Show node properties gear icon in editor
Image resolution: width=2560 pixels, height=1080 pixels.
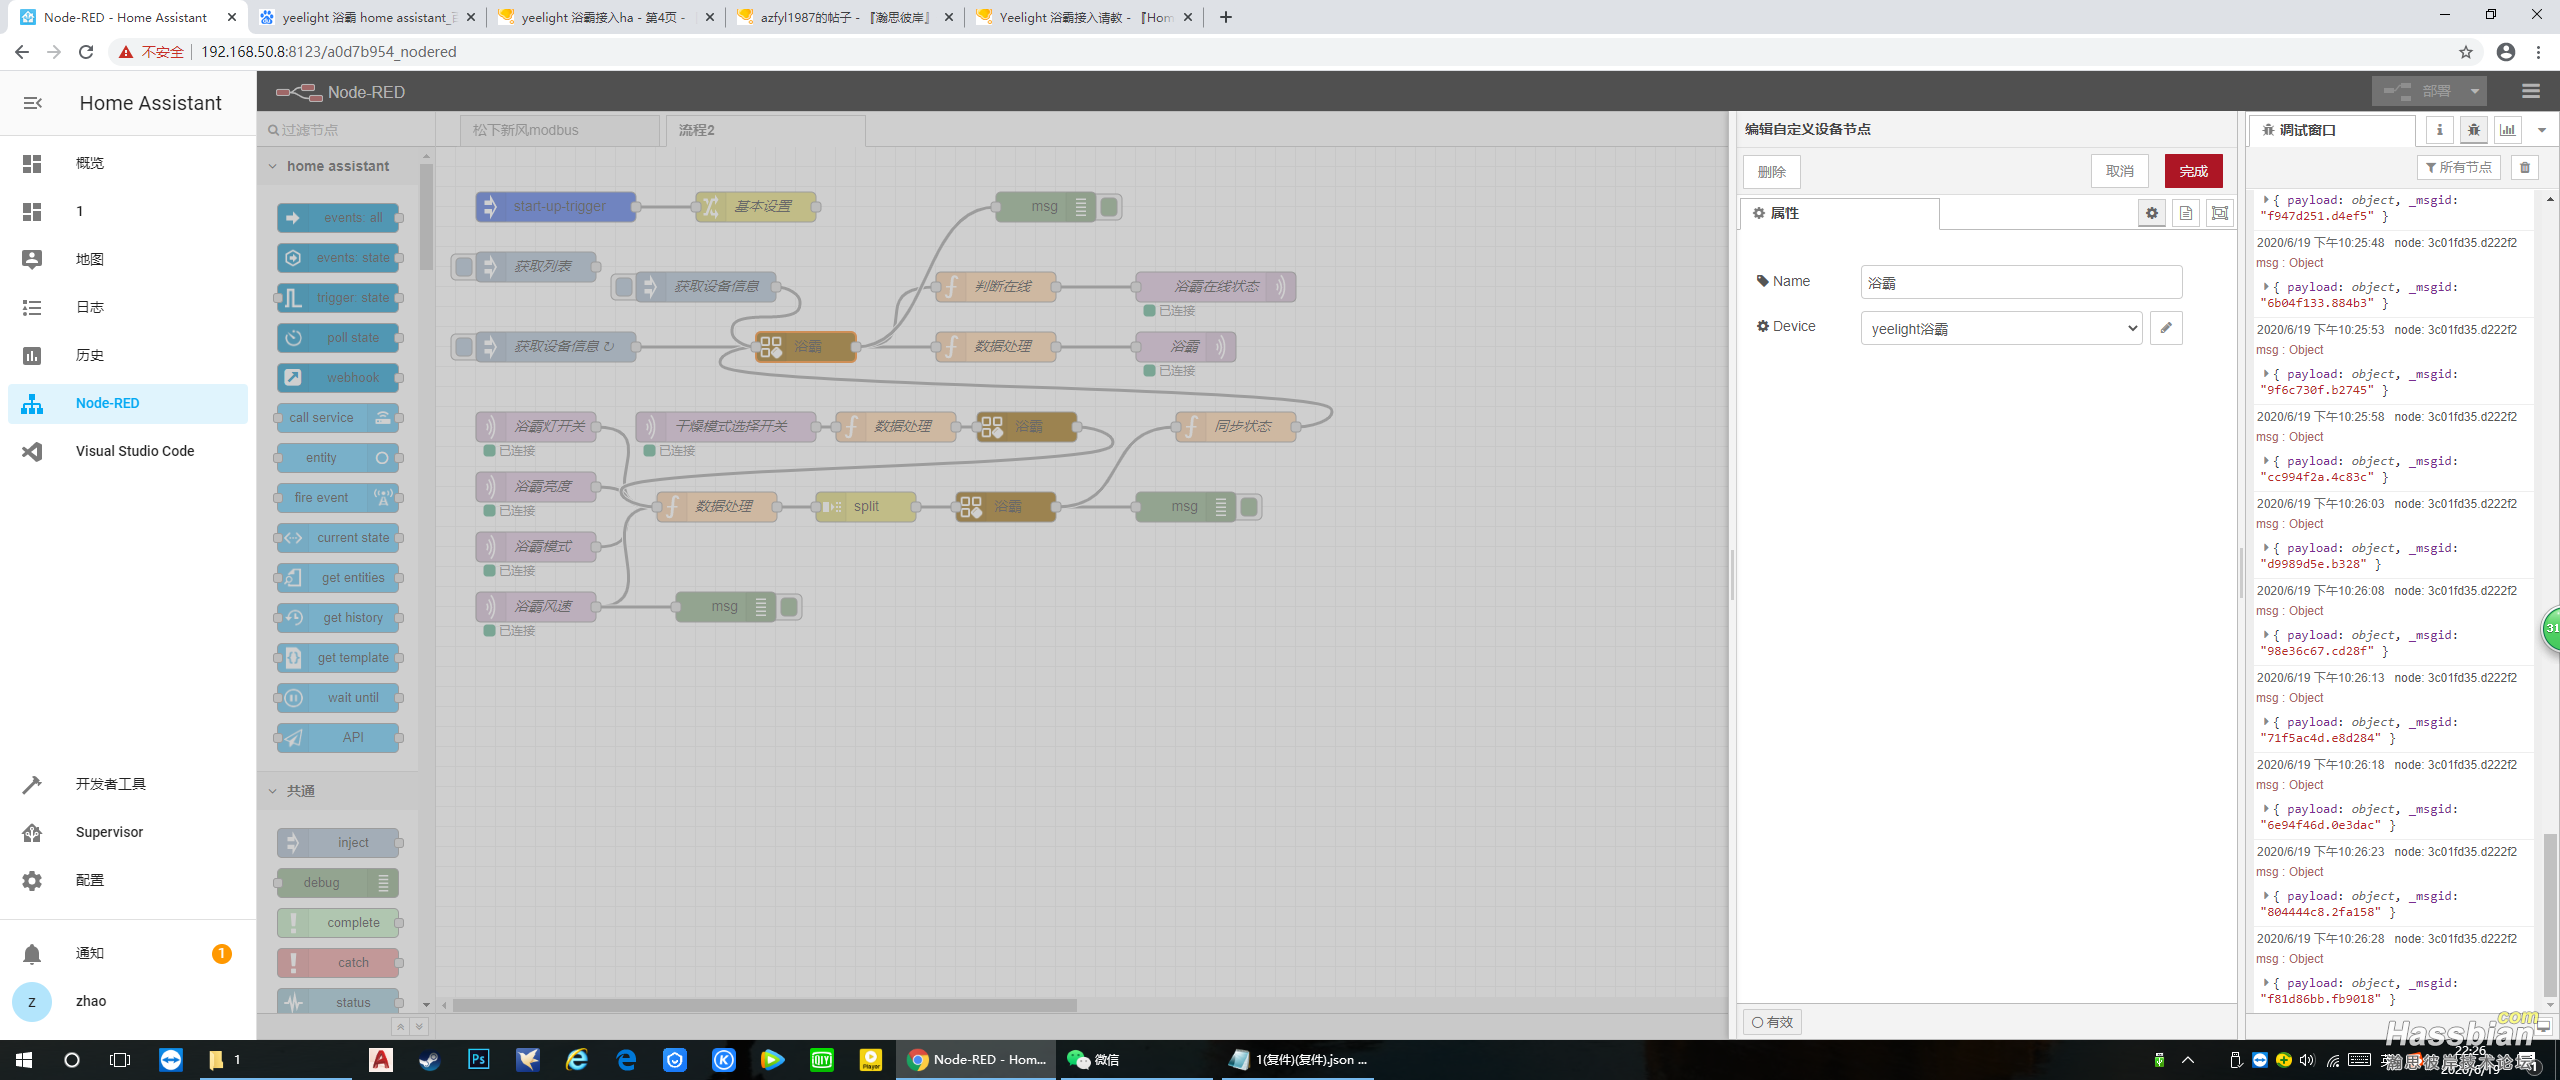pos(2152,213)
